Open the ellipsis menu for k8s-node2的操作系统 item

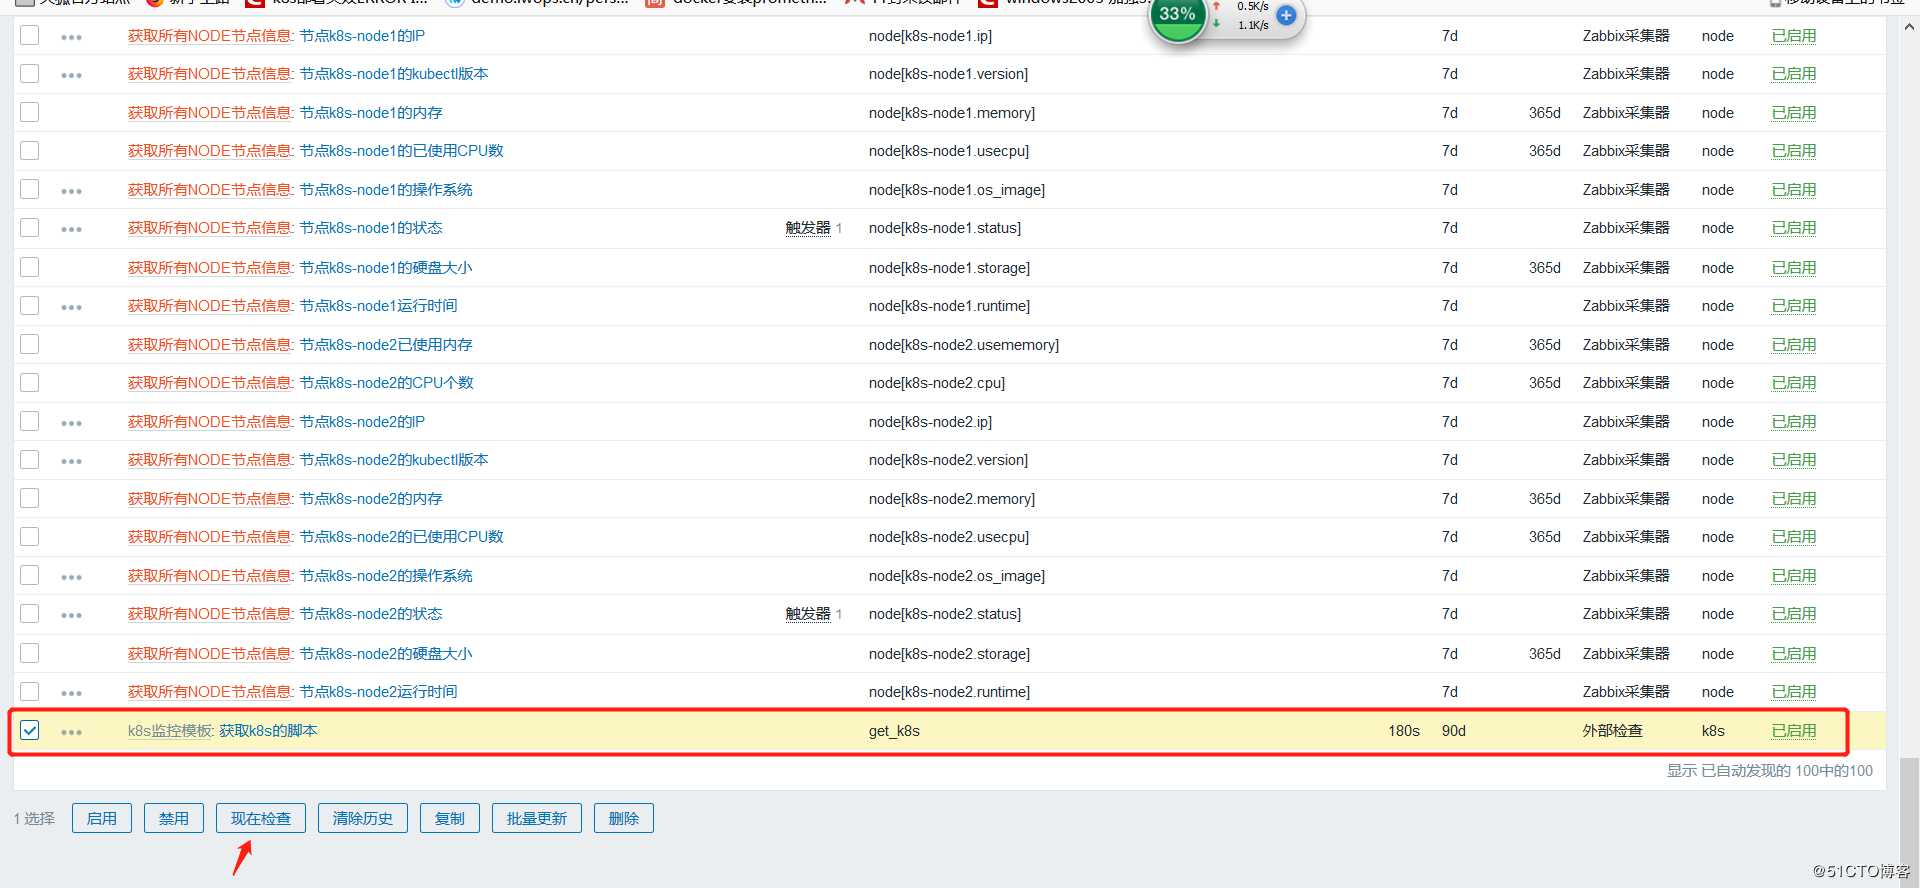pyautogui.click(x=71, y=577)
